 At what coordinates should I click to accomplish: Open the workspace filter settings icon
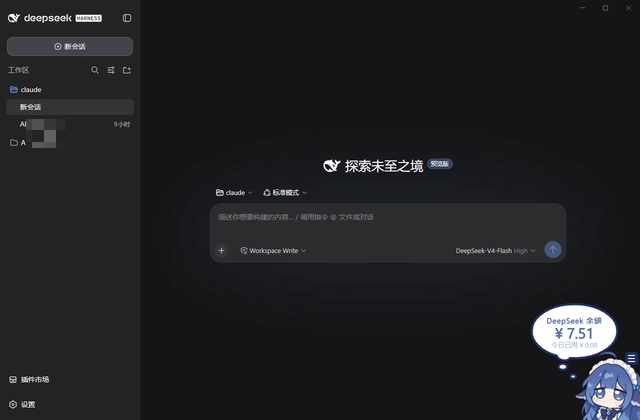(111, 70)
